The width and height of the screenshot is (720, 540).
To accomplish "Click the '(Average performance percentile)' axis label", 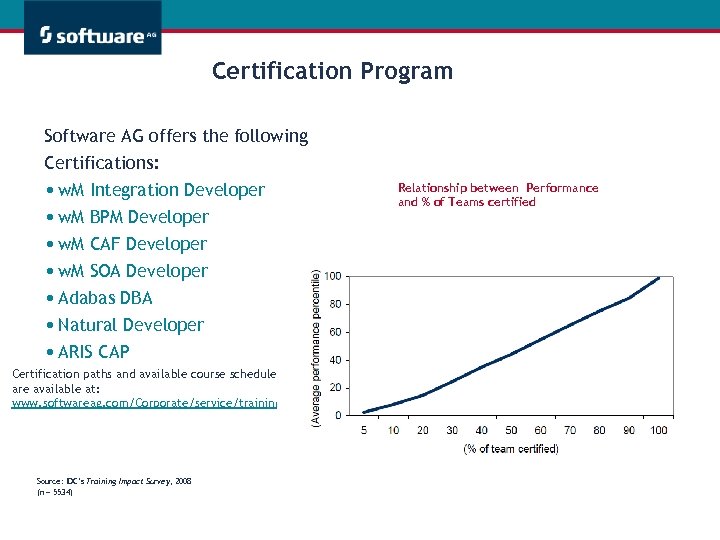I will tap(315, 349).
